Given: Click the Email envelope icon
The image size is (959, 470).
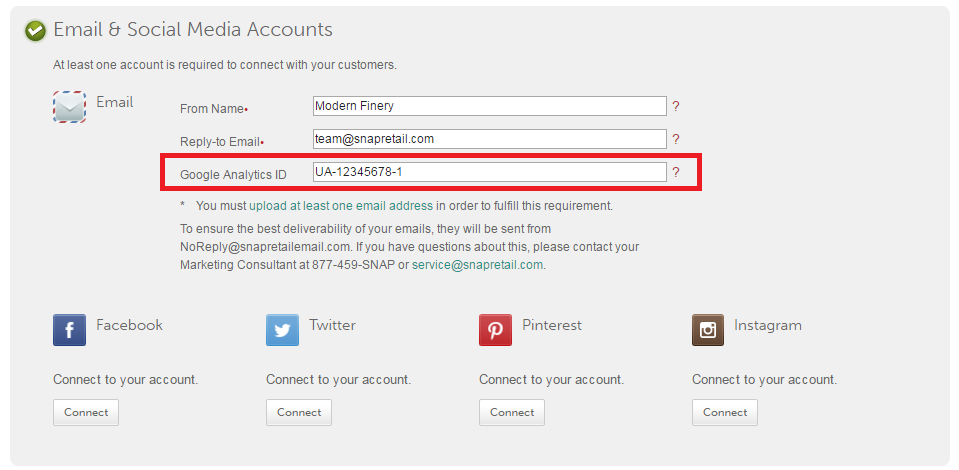Looking at the screenshot, I should (70, 106).
